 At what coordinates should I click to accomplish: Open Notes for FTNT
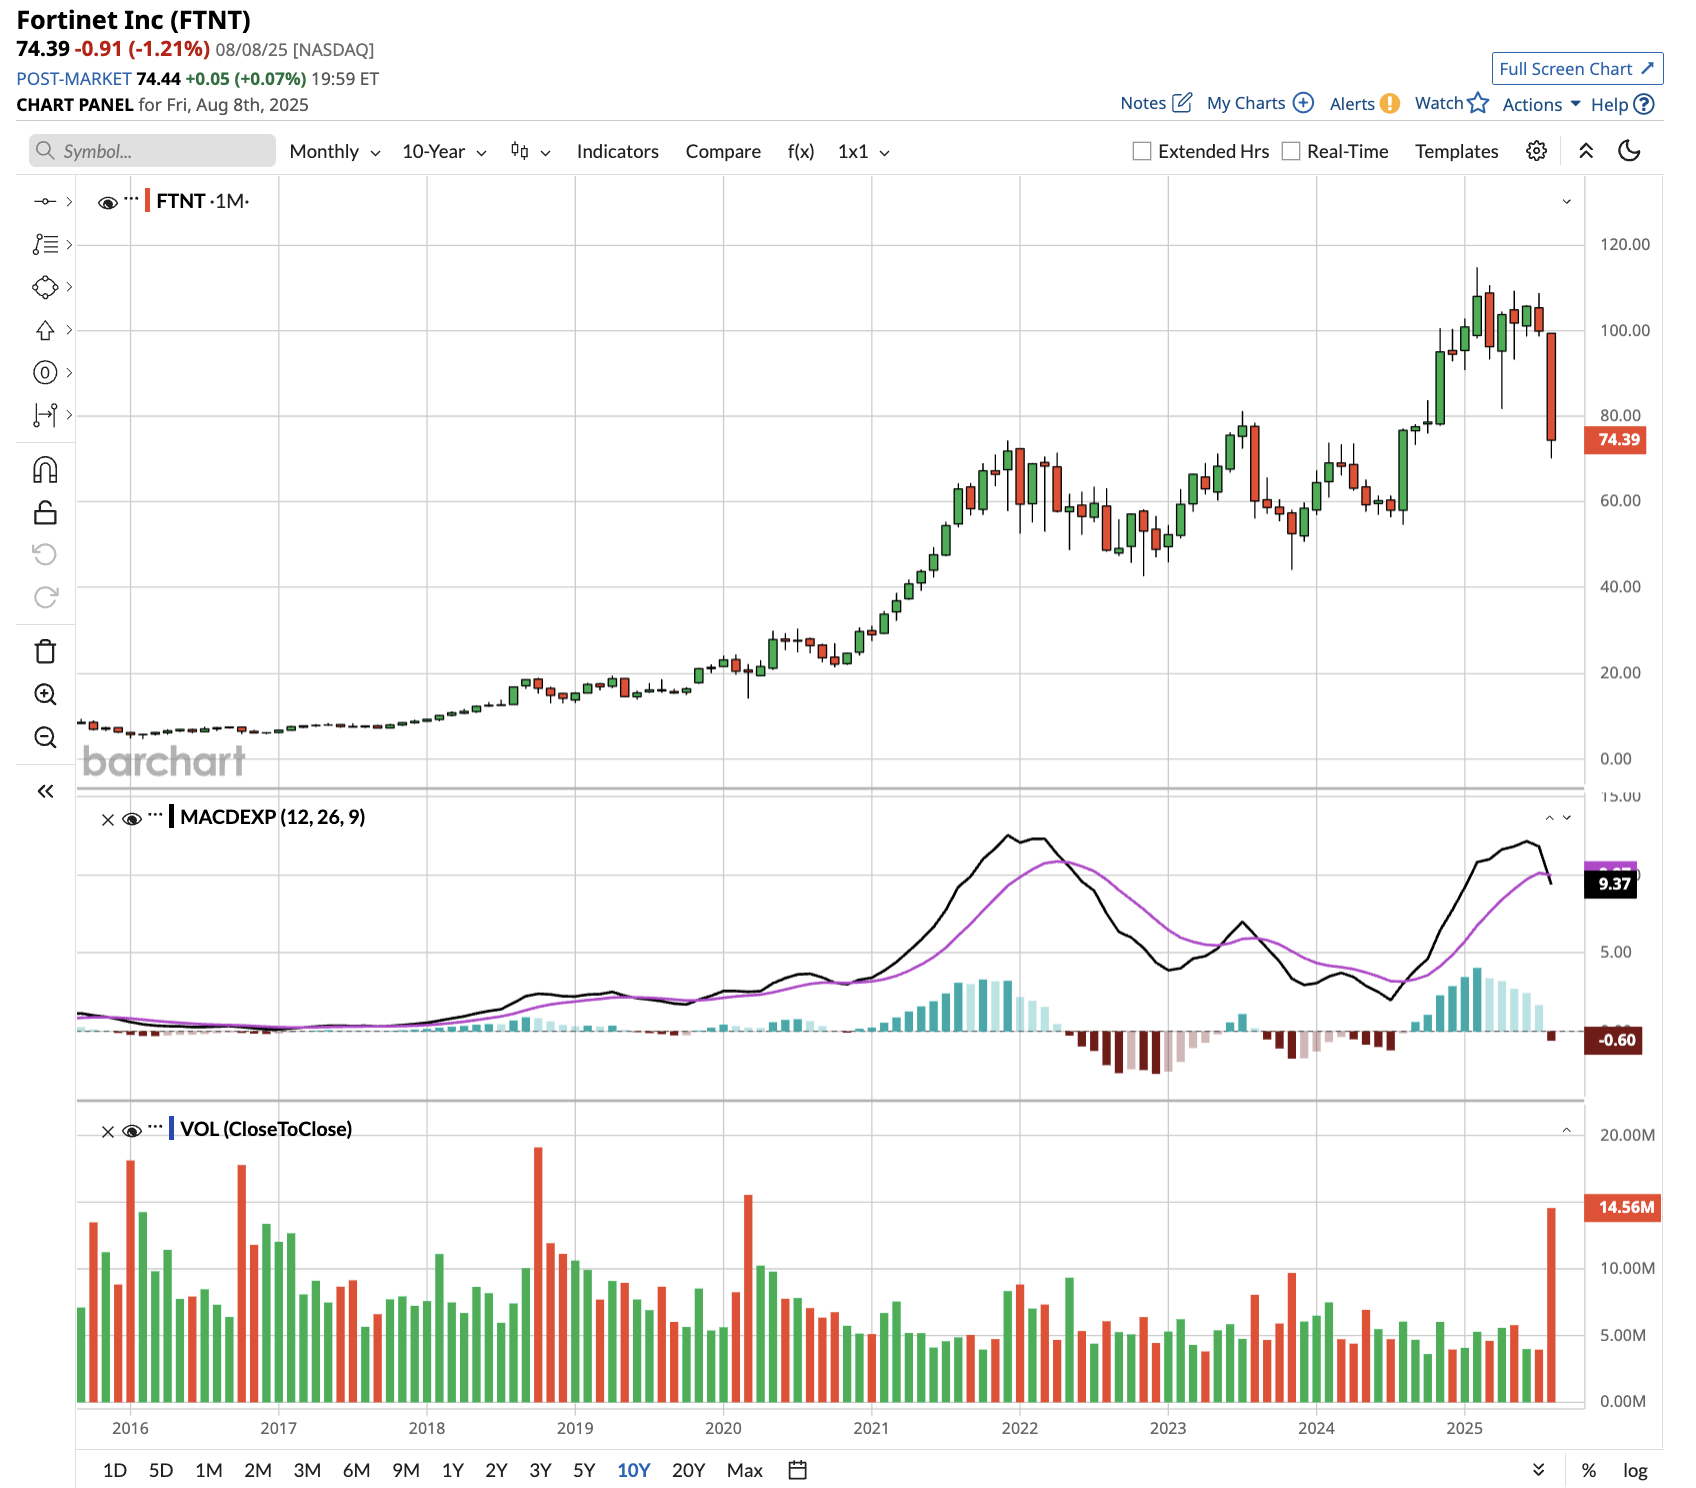1156,103
